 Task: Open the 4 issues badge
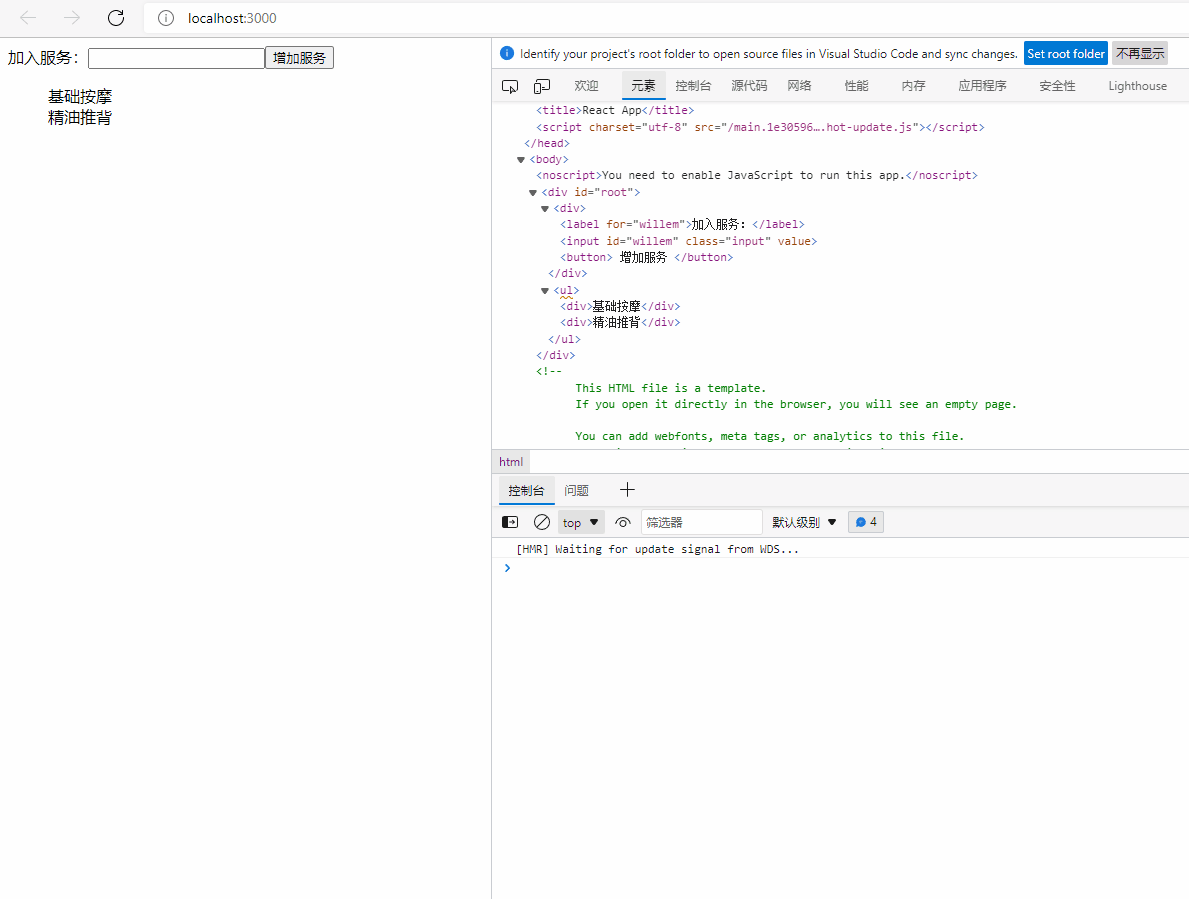pyautogui.click(x=866, y=522)
